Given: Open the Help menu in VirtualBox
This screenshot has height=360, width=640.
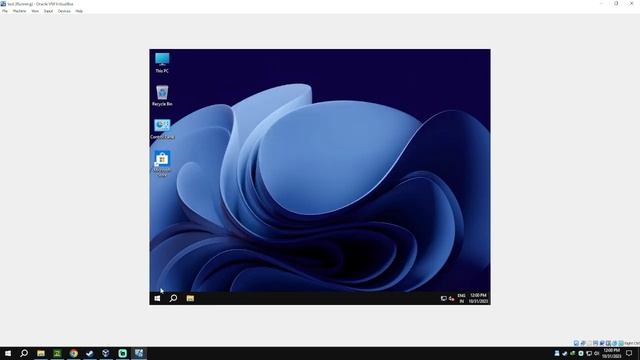Looking at the screenshot, I should [79, 11].
